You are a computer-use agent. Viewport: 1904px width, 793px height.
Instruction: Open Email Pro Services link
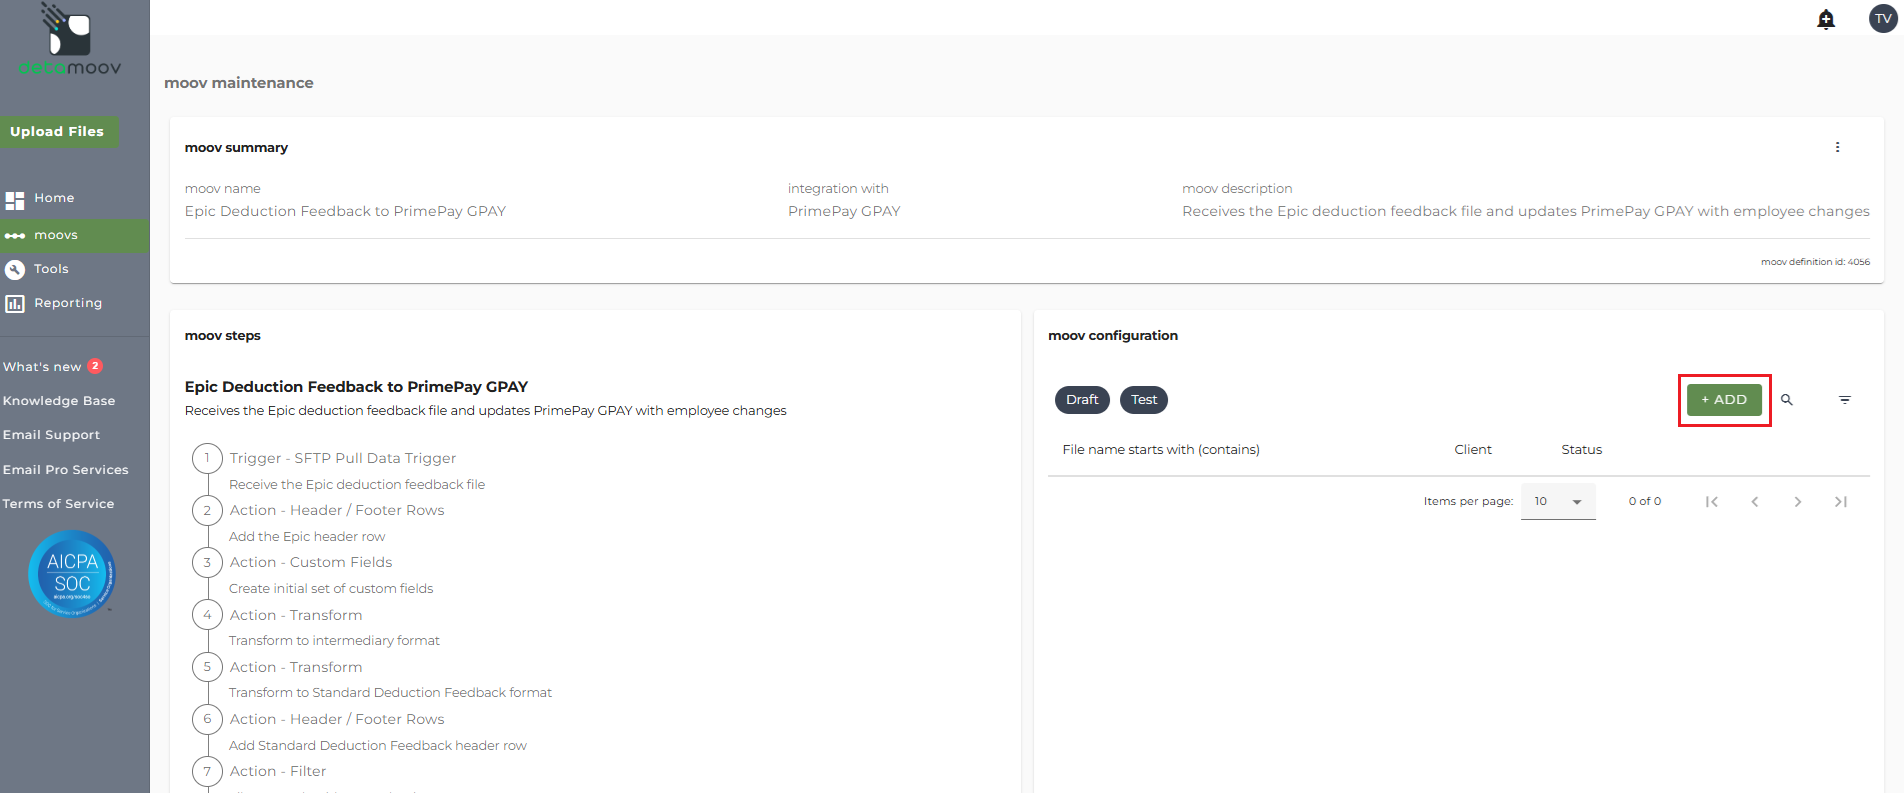point(65,470)
